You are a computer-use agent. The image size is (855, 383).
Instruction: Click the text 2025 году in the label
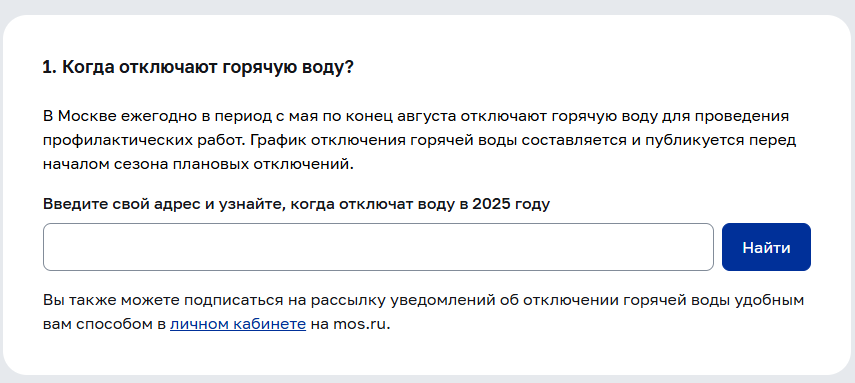[511, 205]
